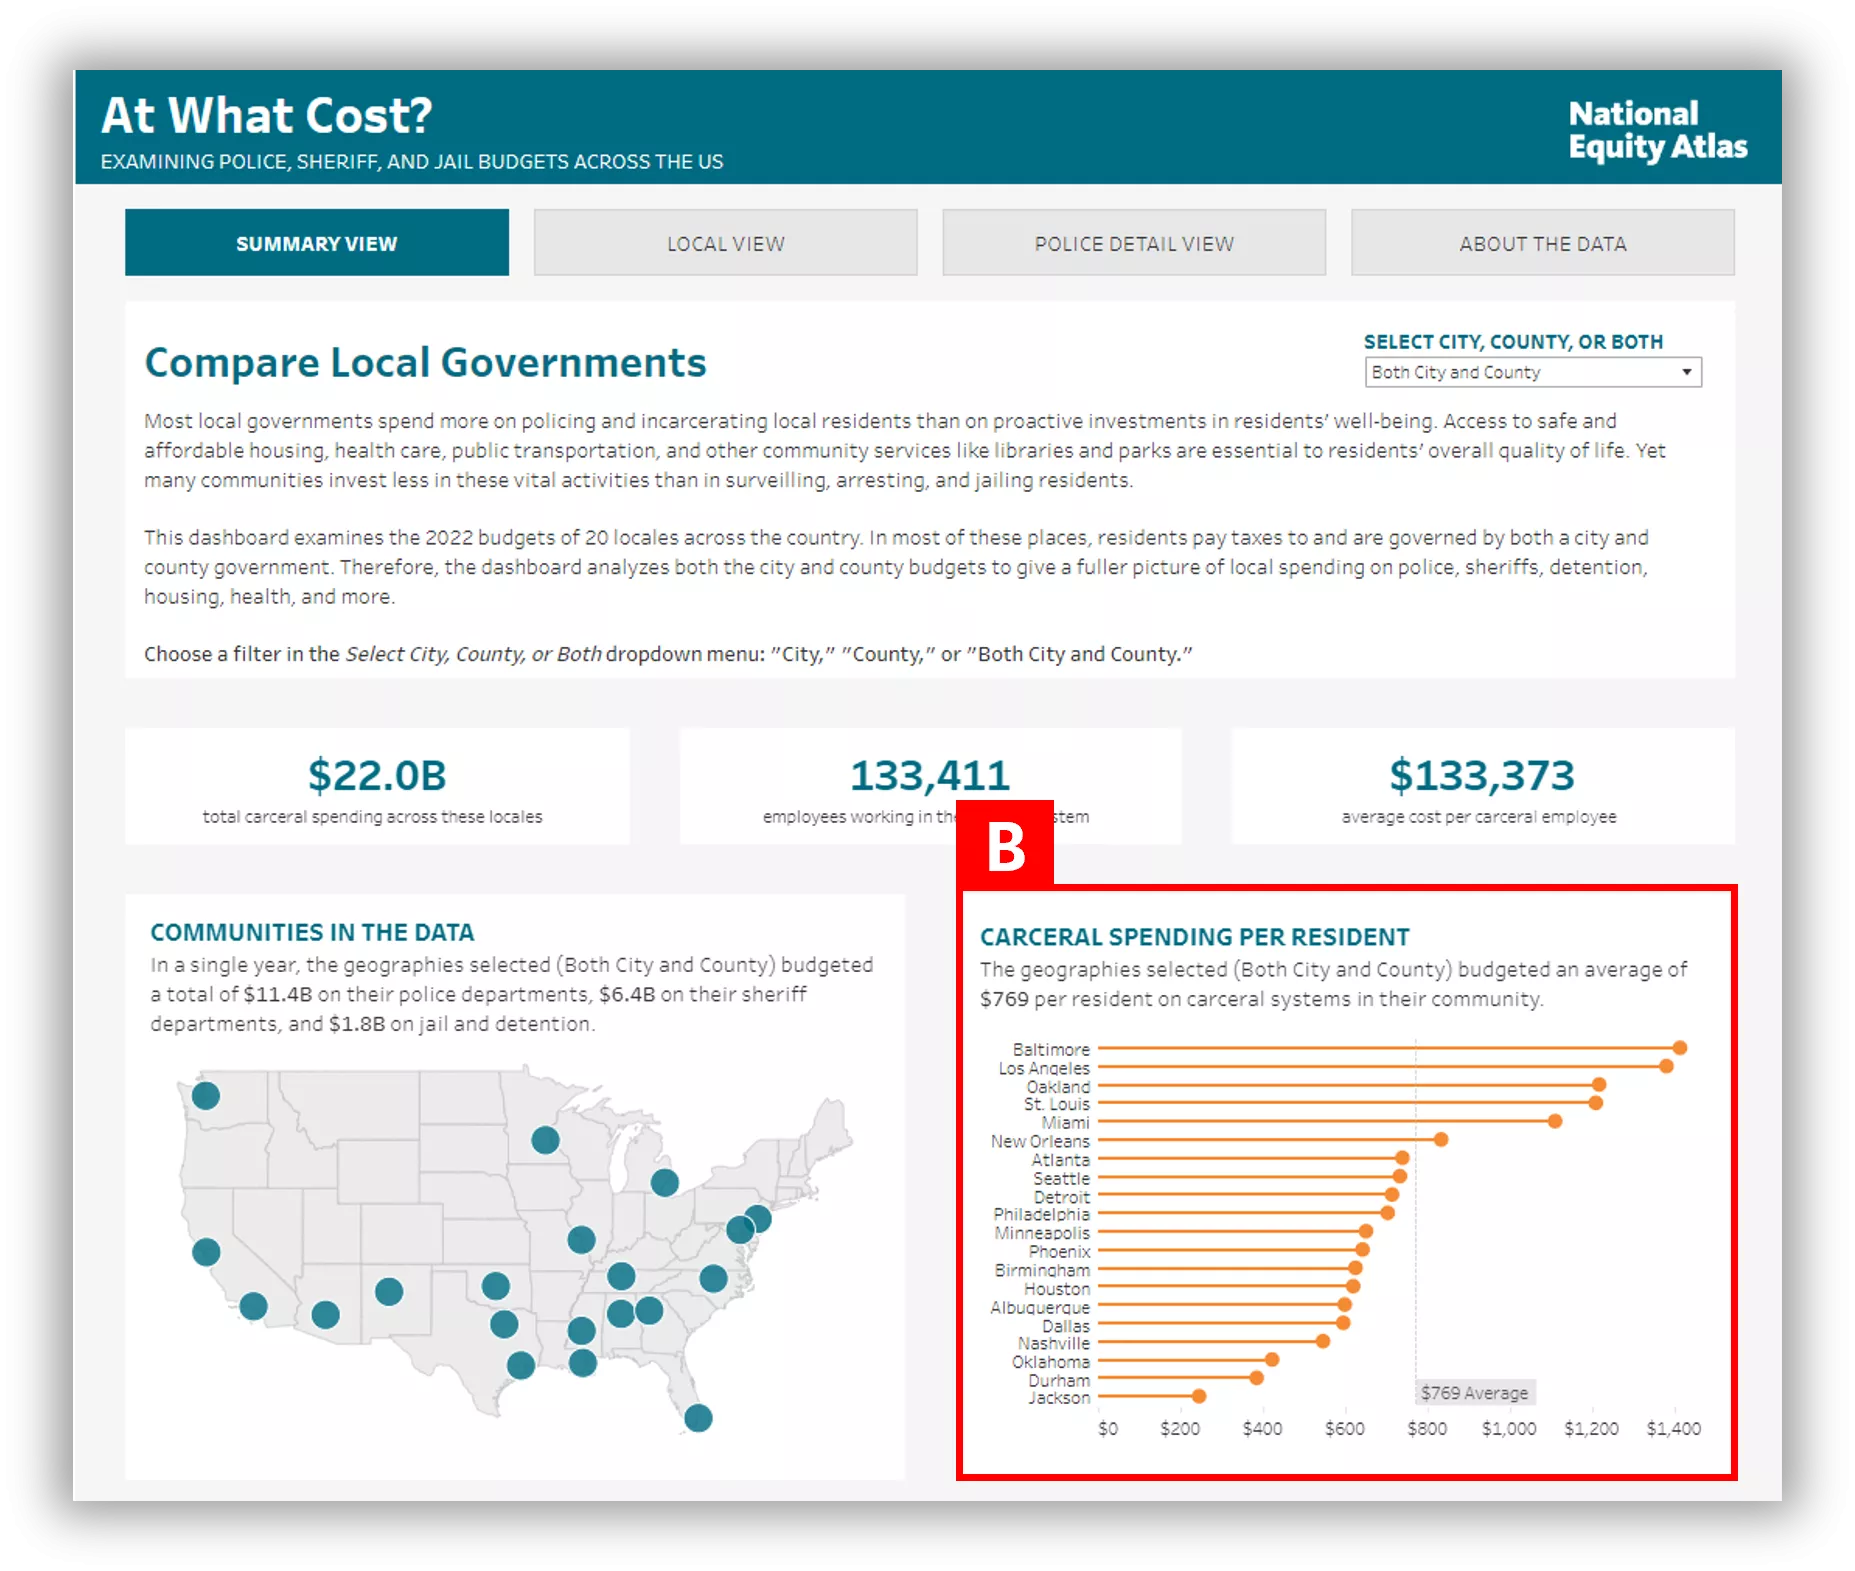The width and height of the screenshot is (1855, 1571).
Task: Click the Baltimore lollipop endpoint in chart
Action: pyautogui.click(x=1680, y=1048)
